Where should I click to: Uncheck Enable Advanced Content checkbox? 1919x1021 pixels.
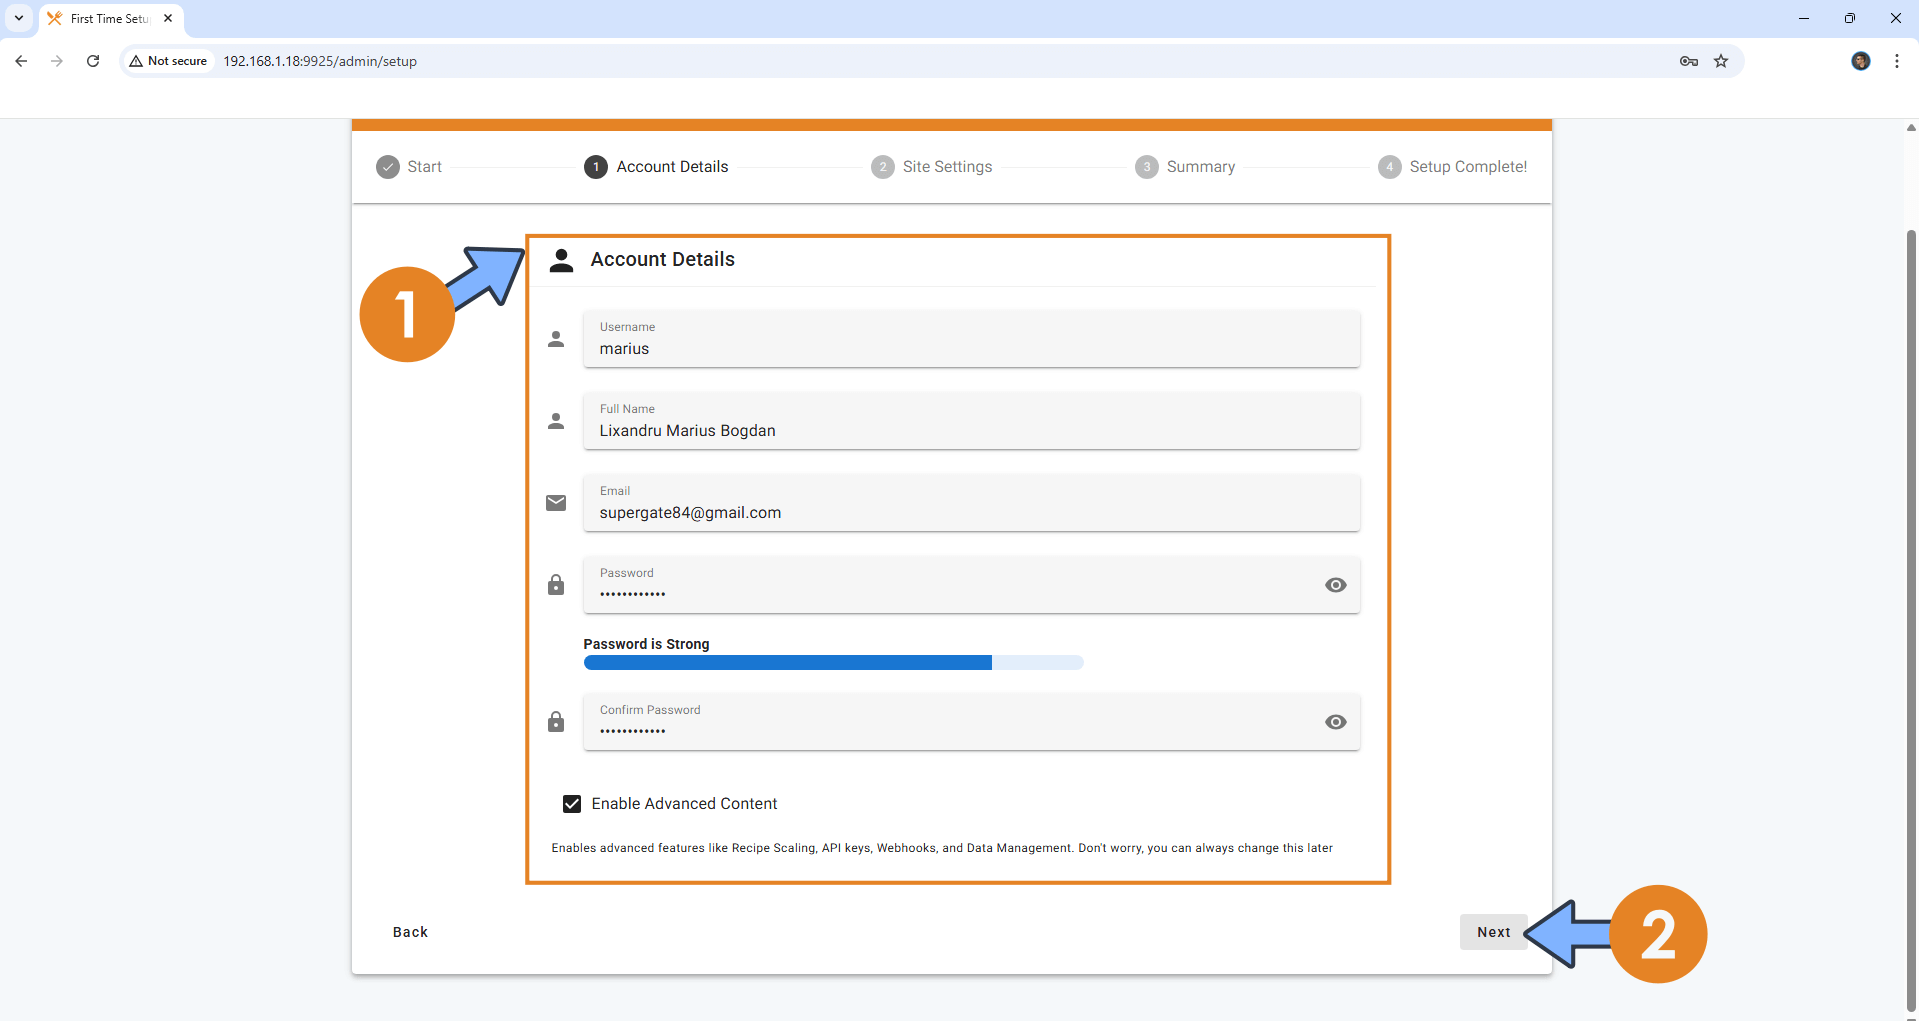tap(572, 804)
